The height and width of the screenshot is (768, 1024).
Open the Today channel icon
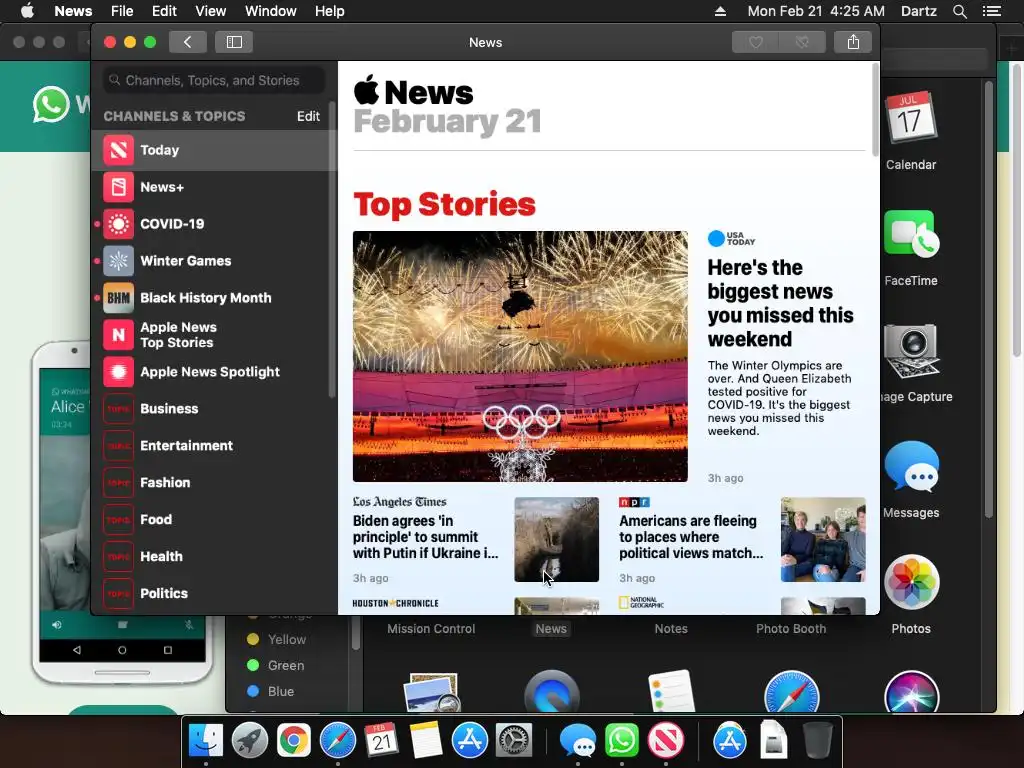pyautogui.click(x=118, y=150)
